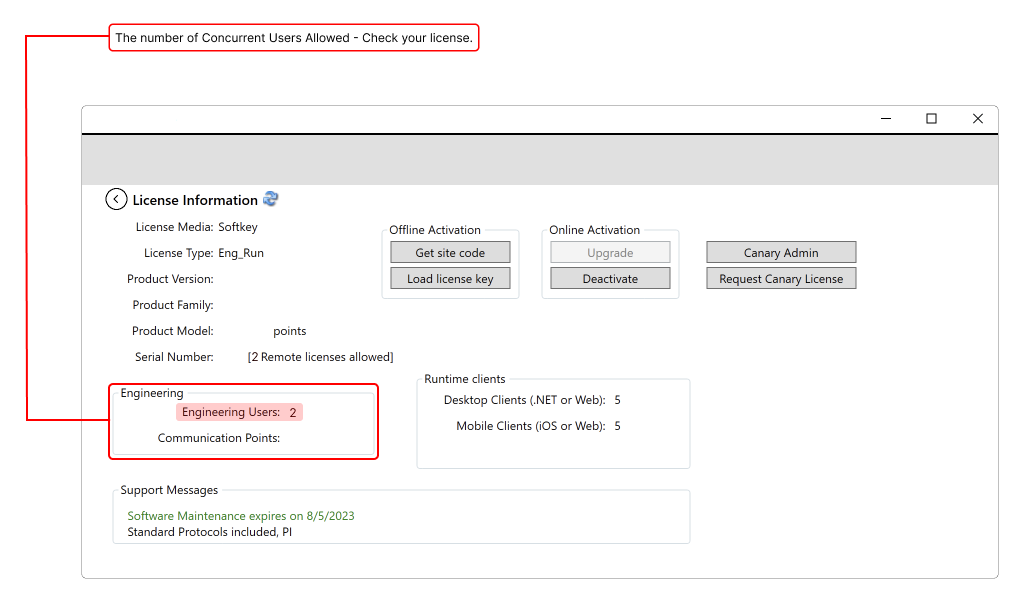Click the refresh icon beside License Information

tap(271, 199)
